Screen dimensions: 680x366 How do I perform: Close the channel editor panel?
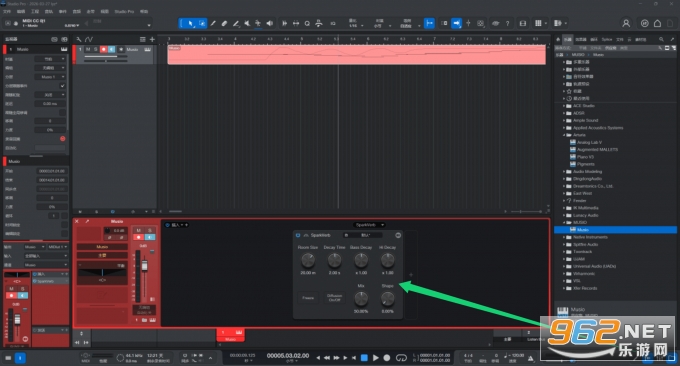pos(77,221)
